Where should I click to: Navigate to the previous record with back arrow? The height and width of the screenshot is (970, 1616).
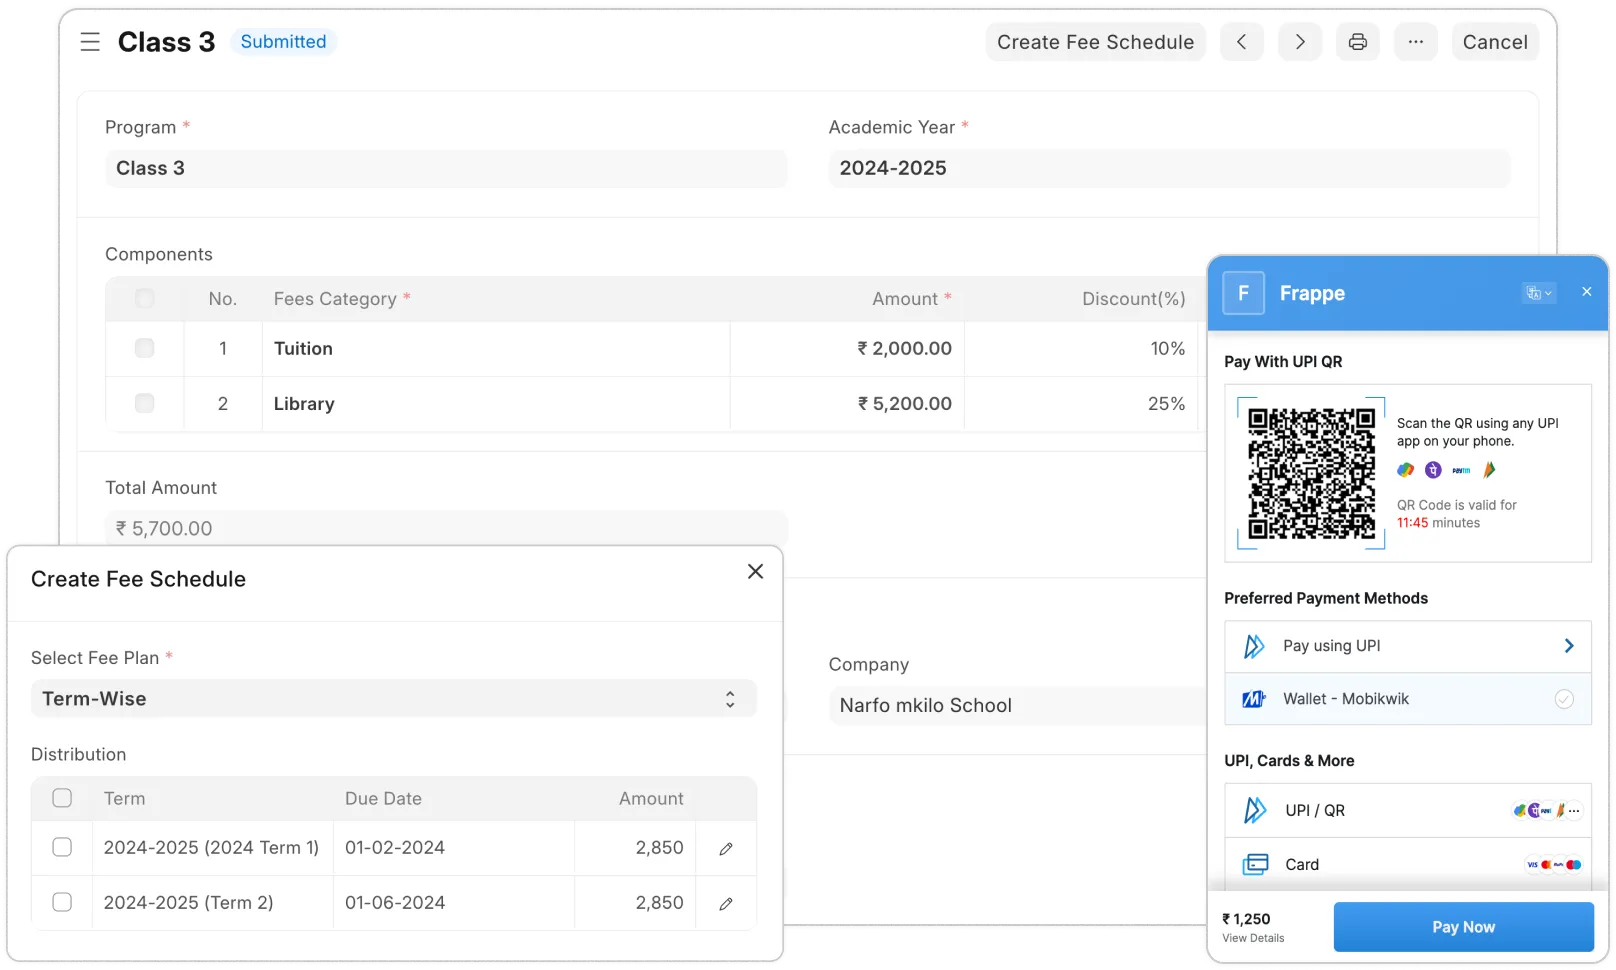point(1242,41)
